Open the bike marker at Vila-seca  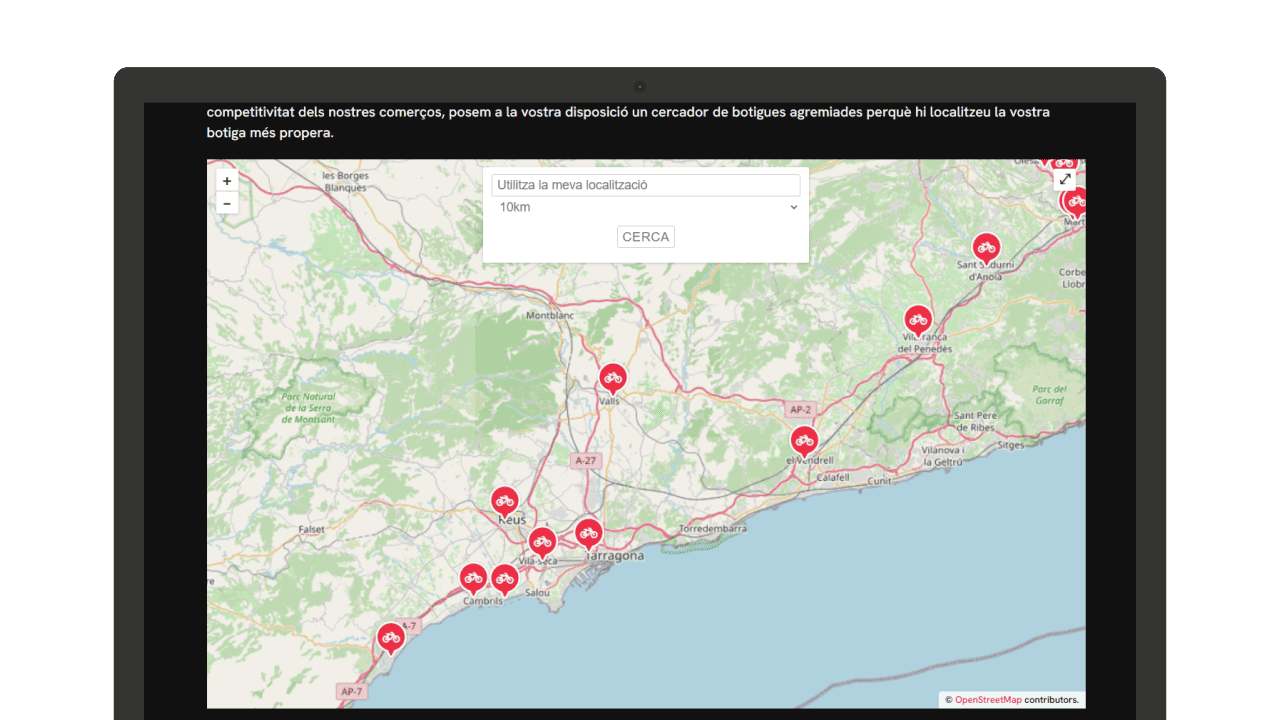pyautogui.click(x=542, y=542)
